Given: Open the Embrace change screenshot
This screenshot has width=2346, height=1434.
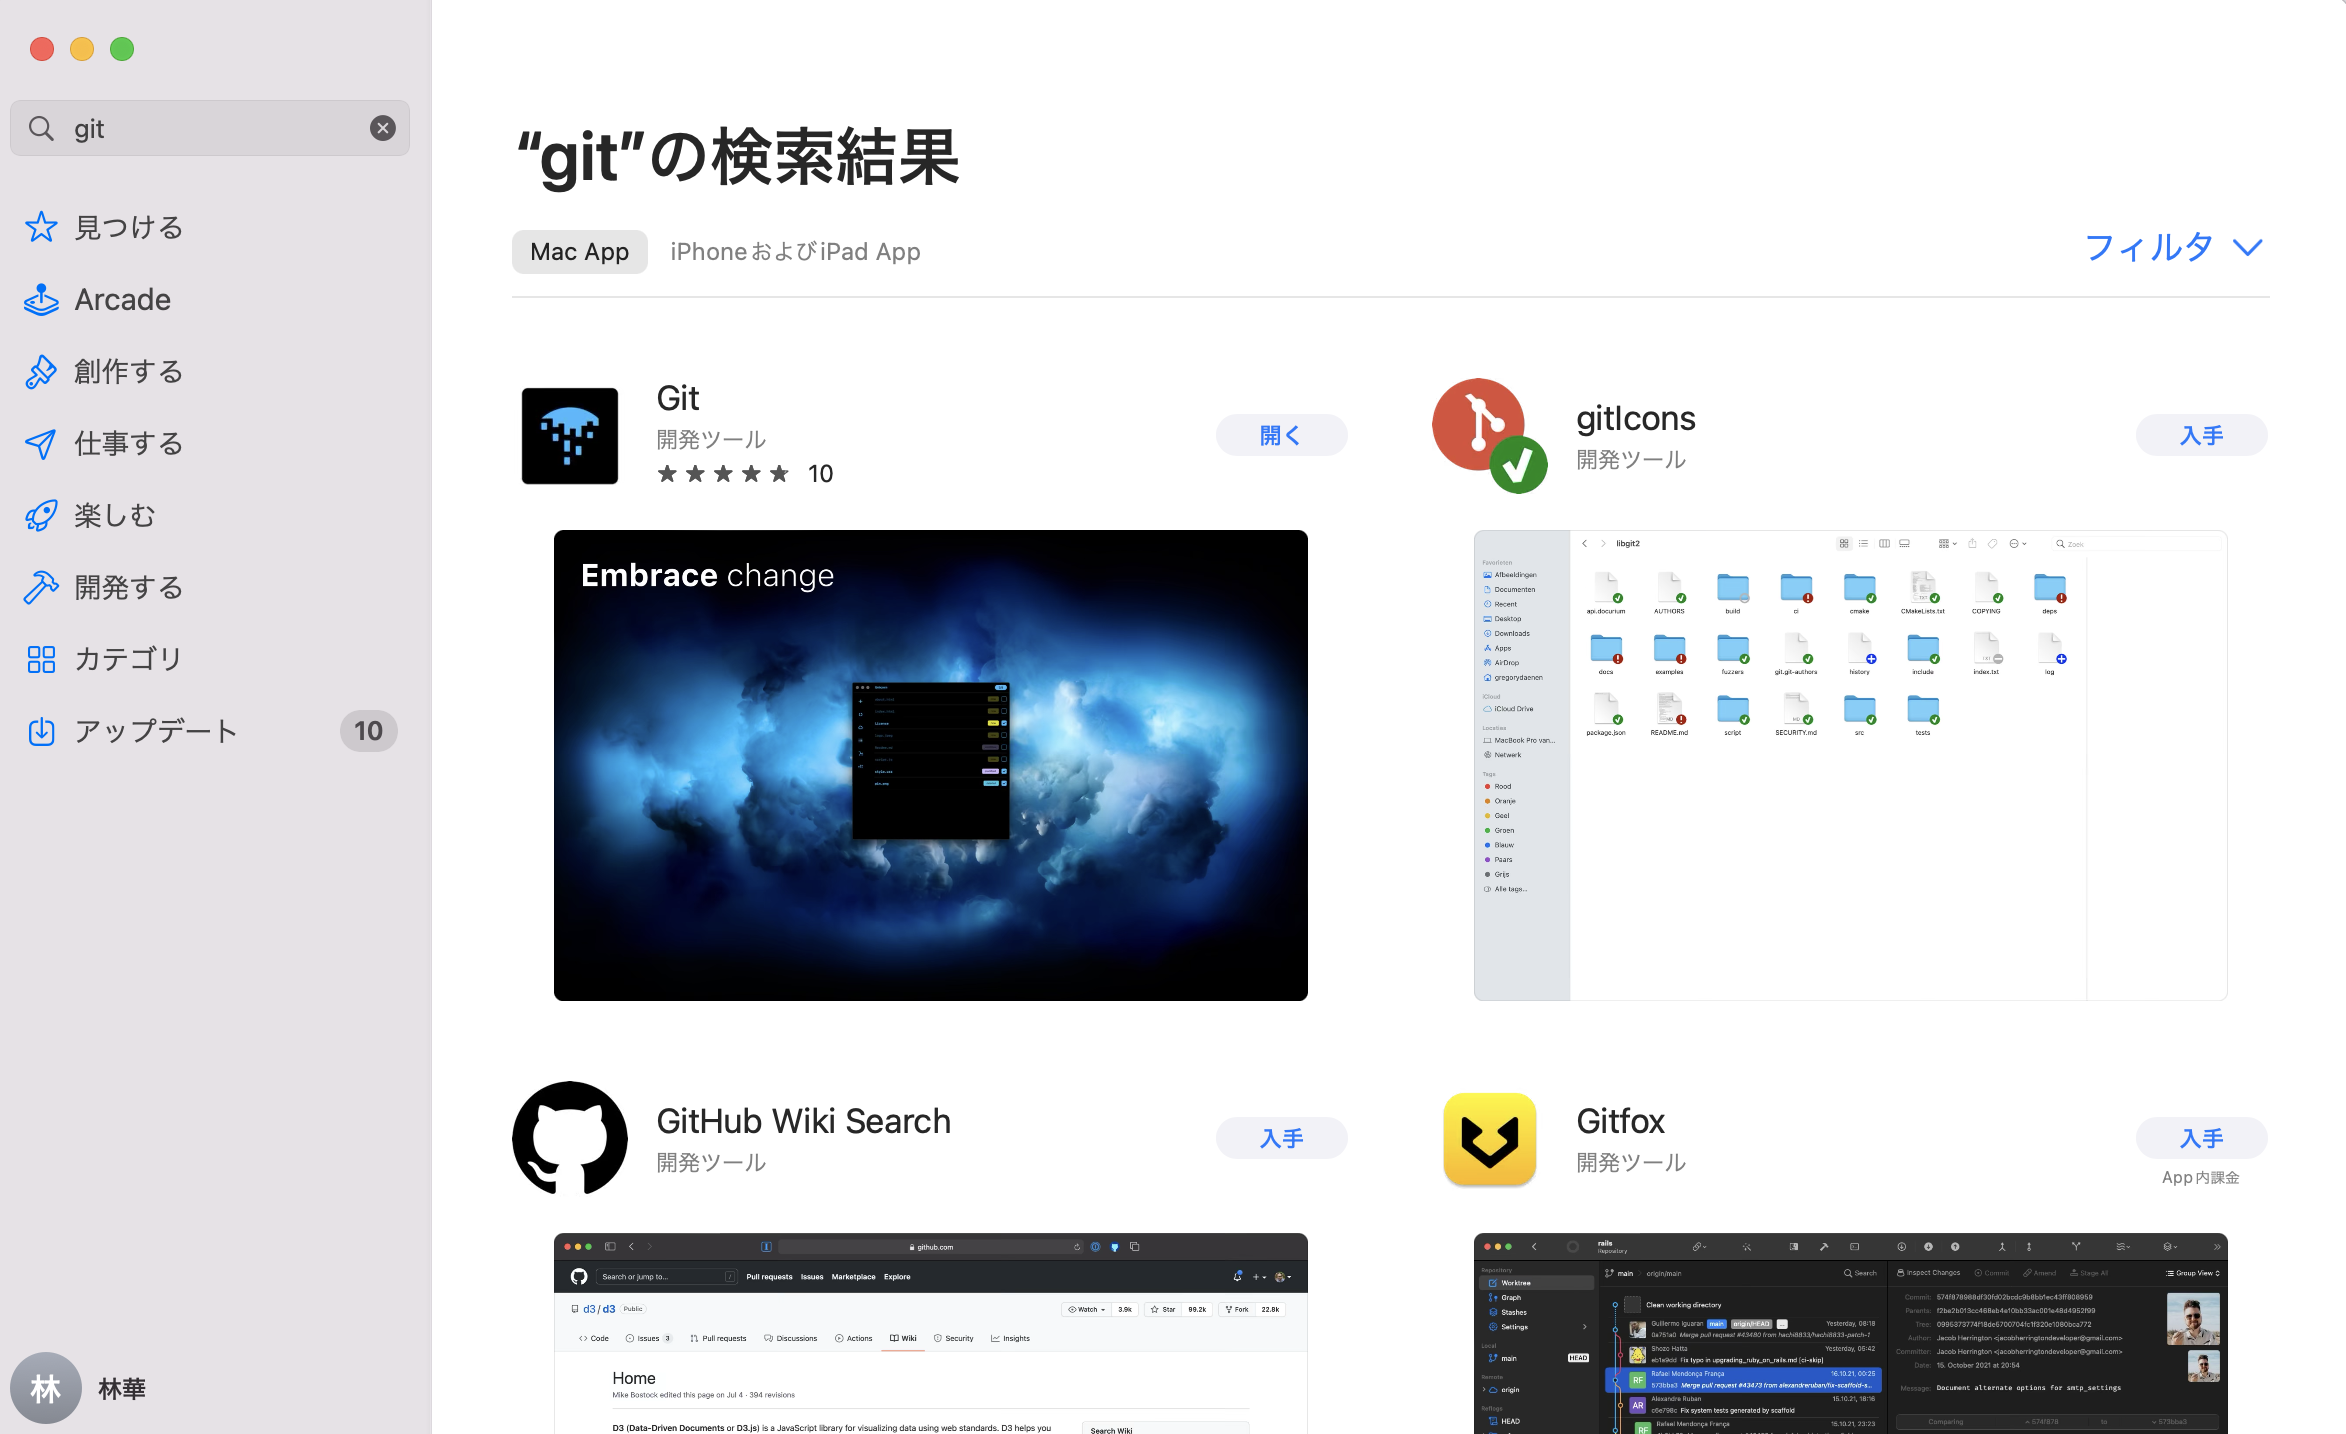Looking at the screenshot, I should (x=931, y=765).
